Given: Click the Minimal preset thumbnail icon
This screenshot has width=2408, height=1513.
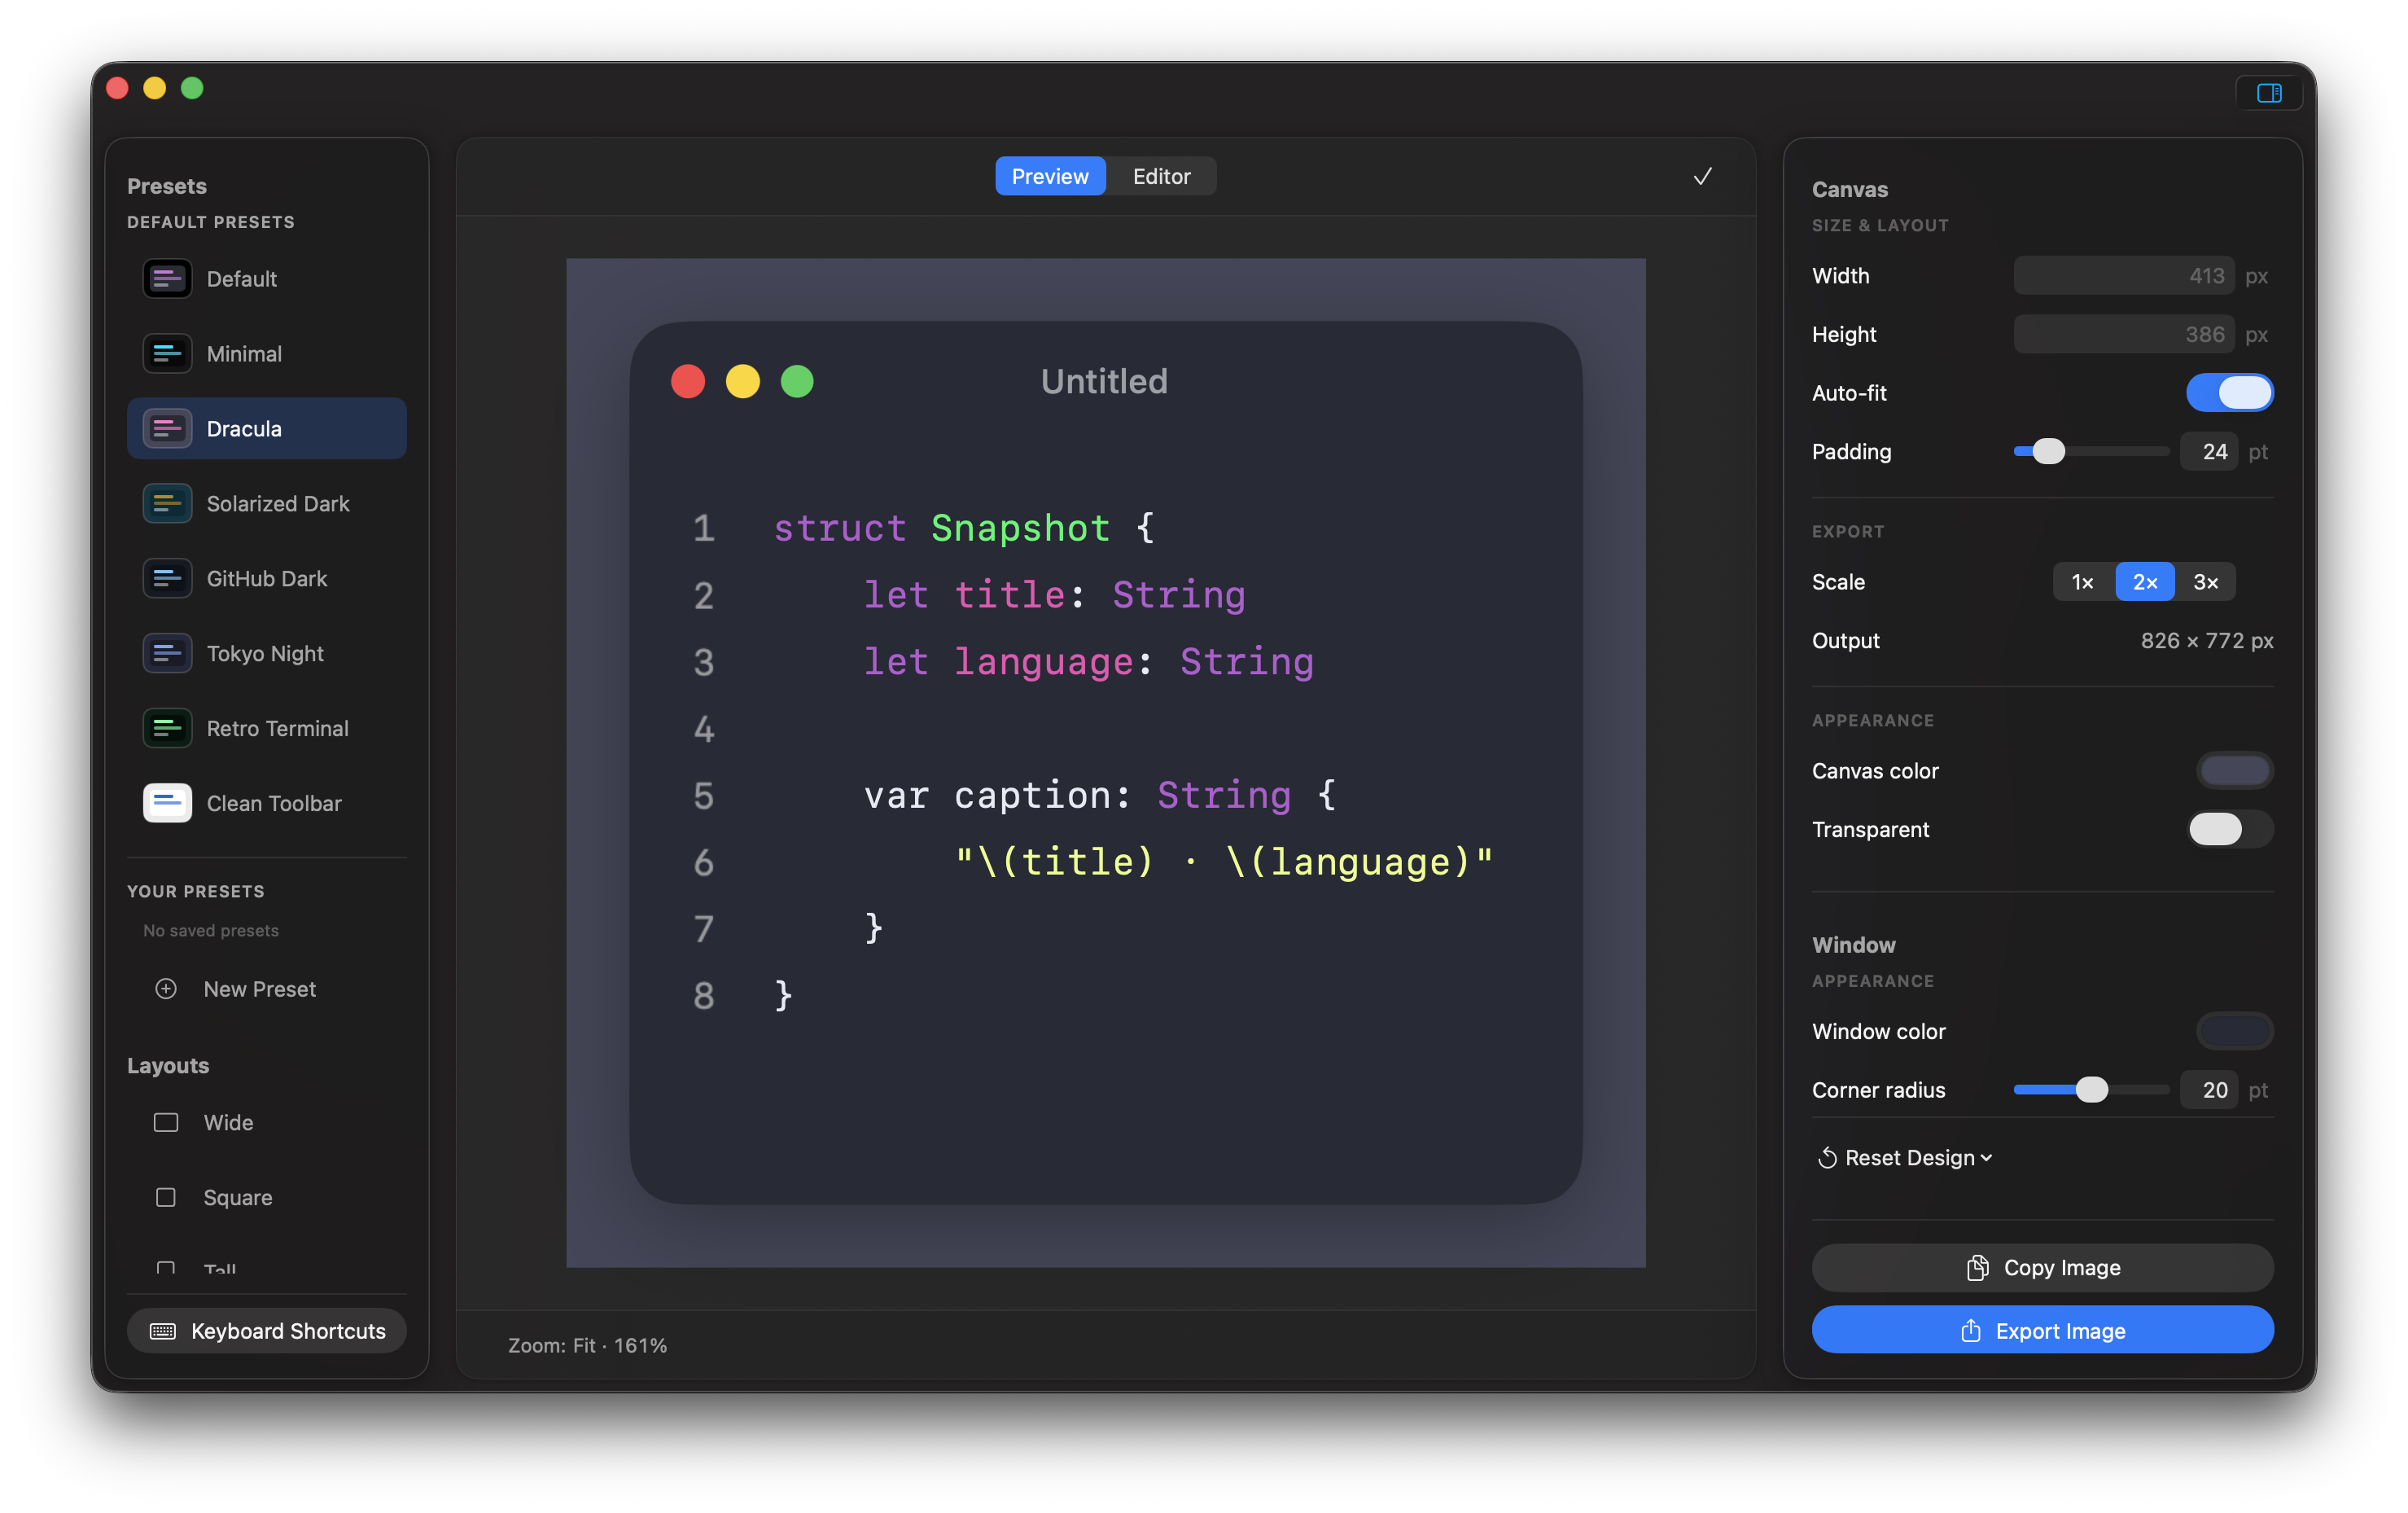Looking at the screenshot, I should pyautogui.click(x=167, y=354).
